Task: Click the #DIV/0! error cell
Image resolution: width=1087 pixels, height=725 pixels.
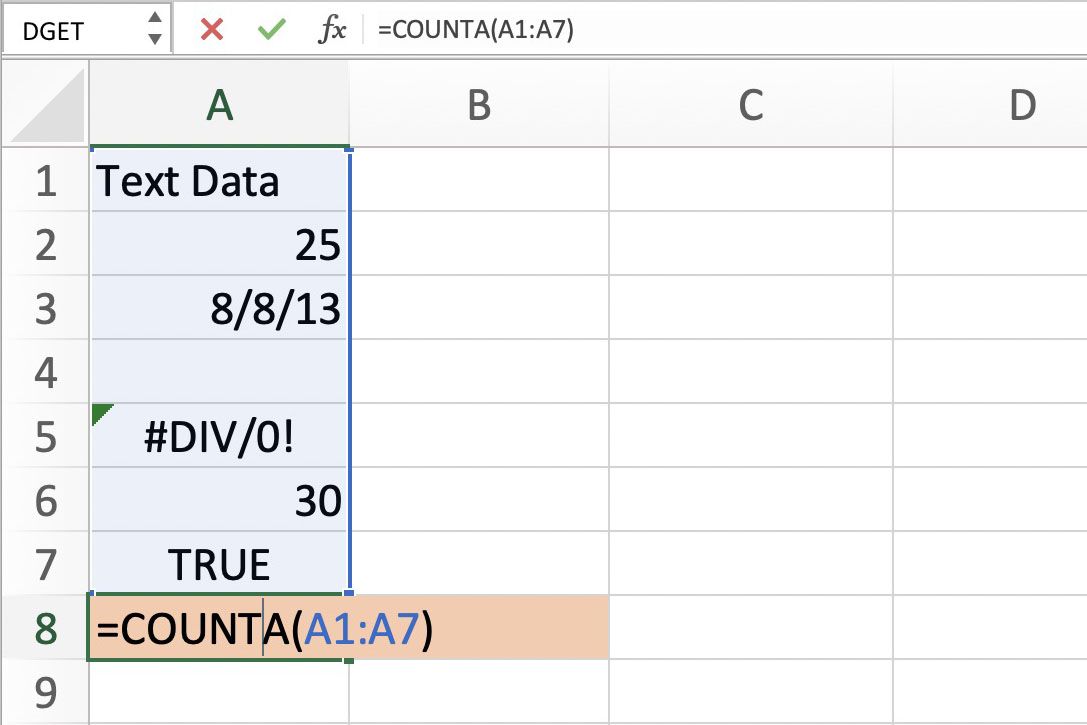Action: tap(219, 438)
